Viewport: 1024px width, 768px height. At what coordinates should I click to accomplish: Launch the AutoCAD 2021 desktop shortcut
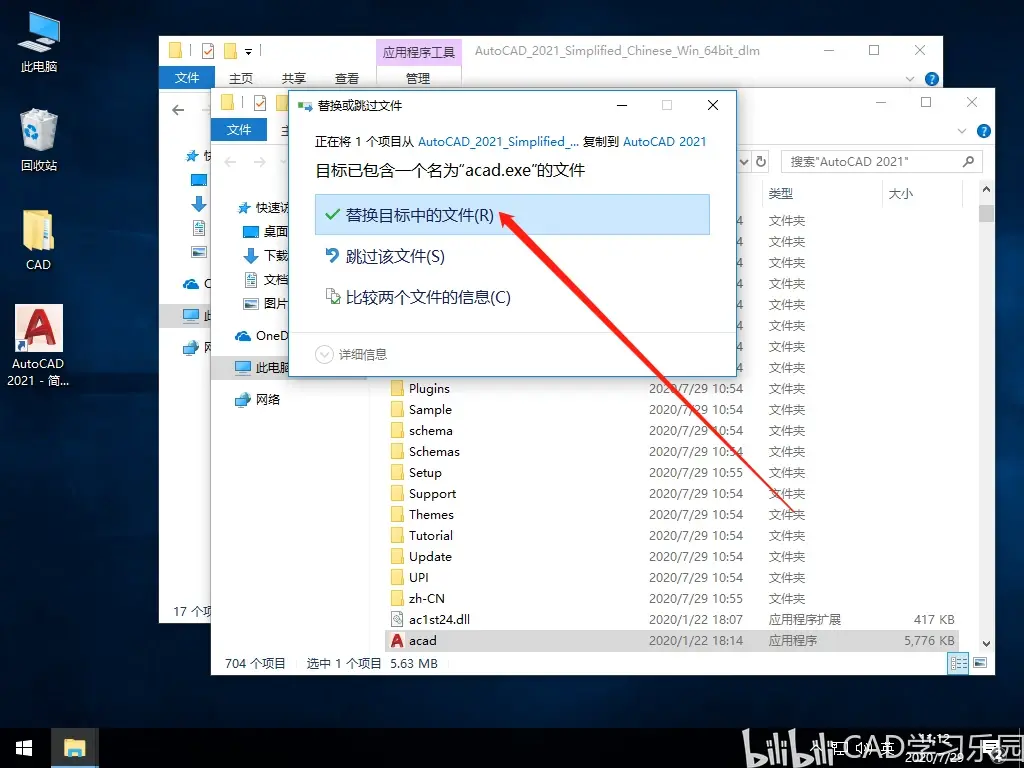pyautogui.click(x=39, y=346)
